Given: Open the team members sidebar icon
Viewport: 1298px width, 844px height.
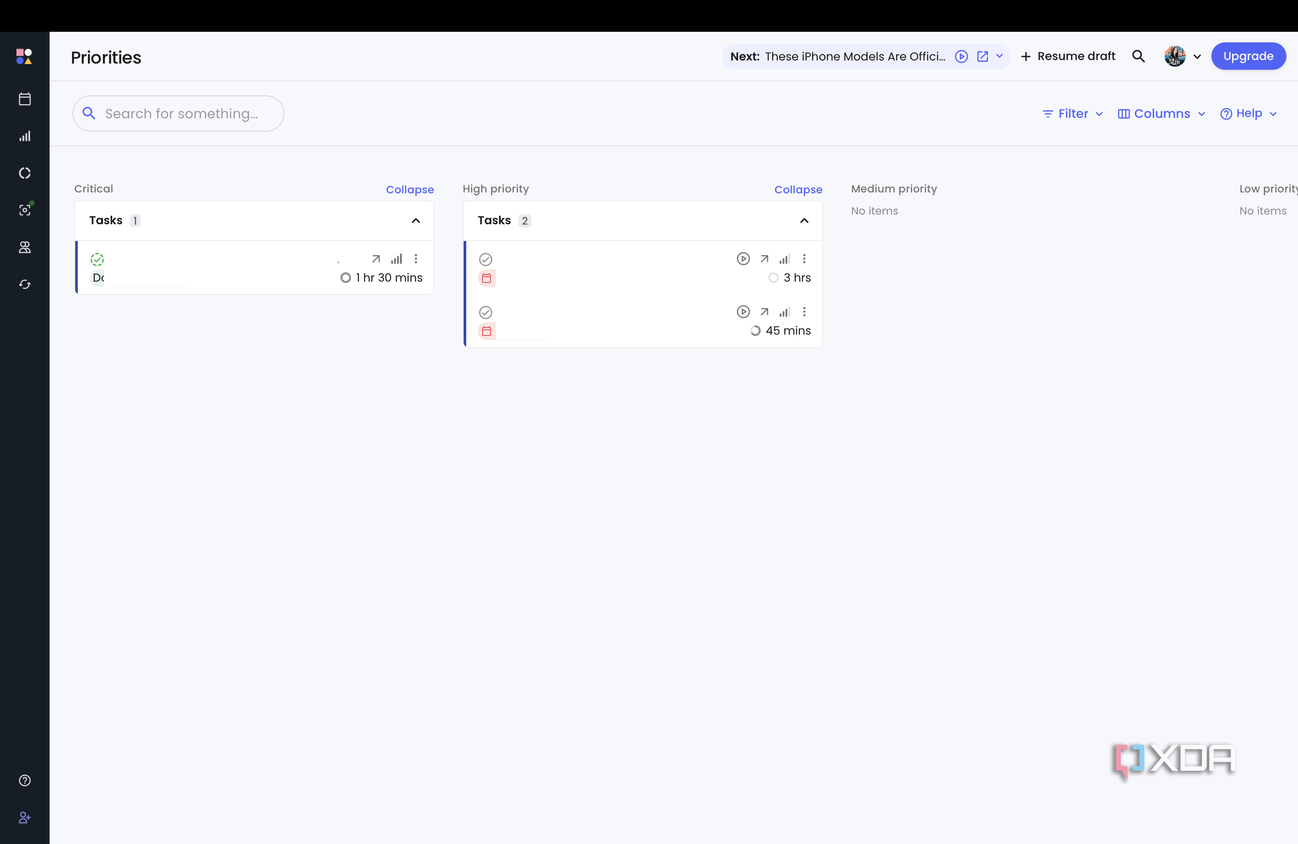Looking at the screenshot, I should (x=25, y=247).
